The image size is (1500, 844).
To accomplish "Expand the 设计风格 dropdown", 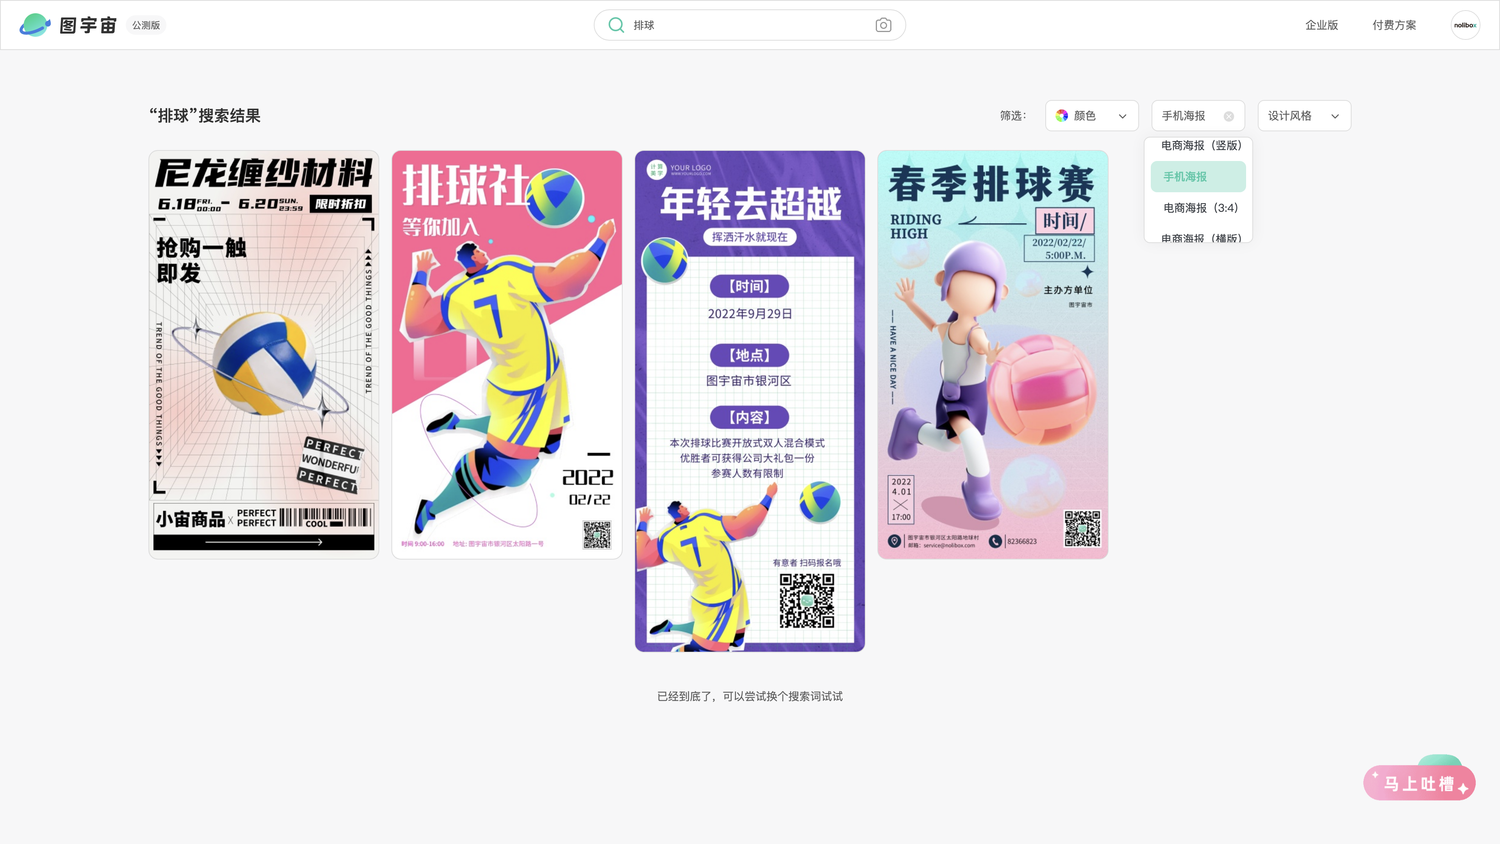I will (1304, 116).
